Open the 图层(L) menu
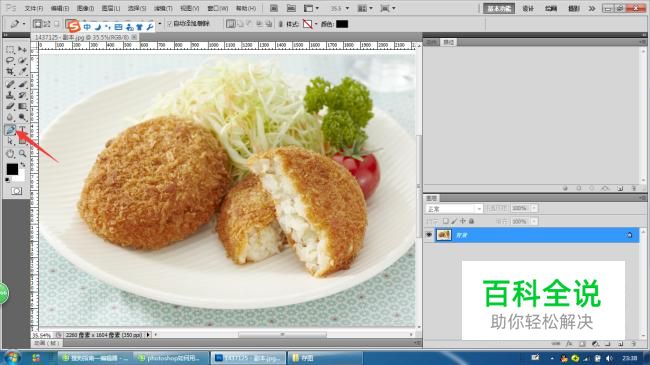650x365 pixels. pos(111,8)
